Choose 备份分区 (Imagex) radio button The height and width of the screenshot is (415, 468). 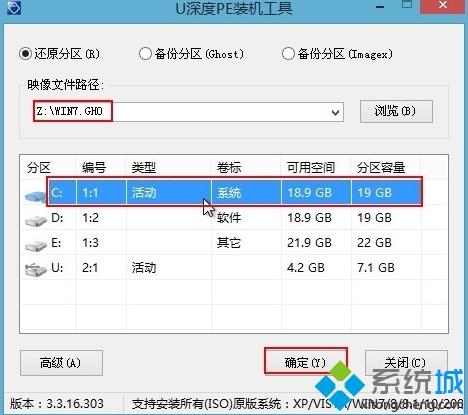[x=288, y=54]
